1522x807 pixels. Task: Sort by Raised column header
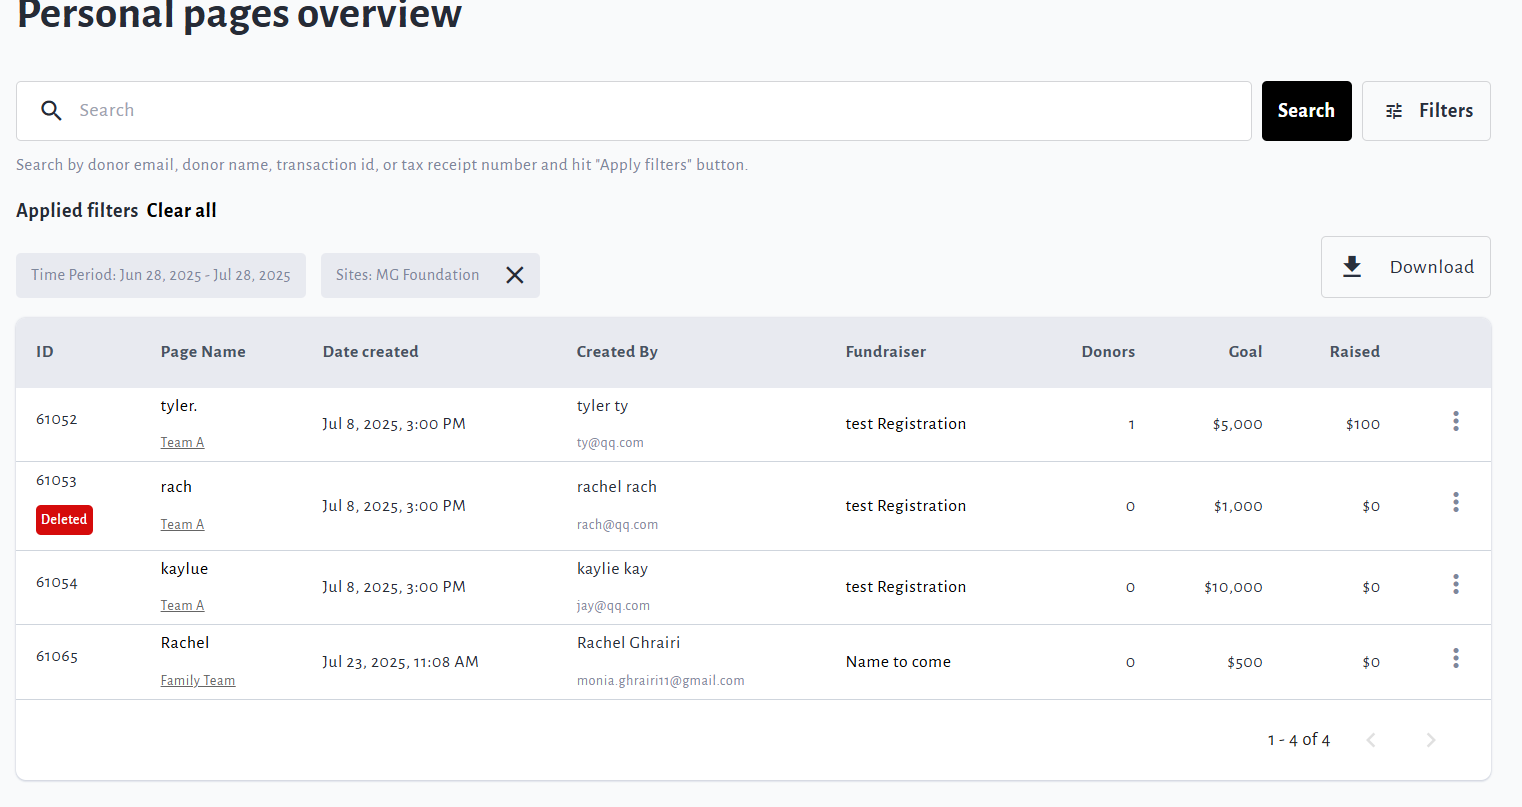coord(1354,352)
